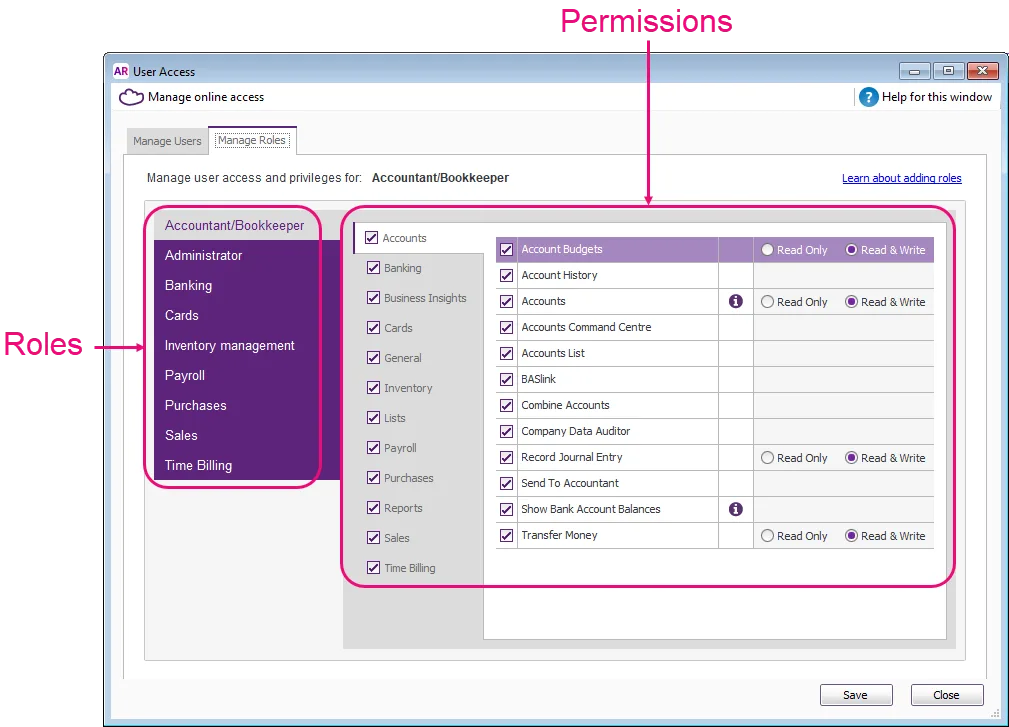Click info icon beside Show Bank Account Balances
Screen dimensions: 1009x727
[x=736, y=509]
